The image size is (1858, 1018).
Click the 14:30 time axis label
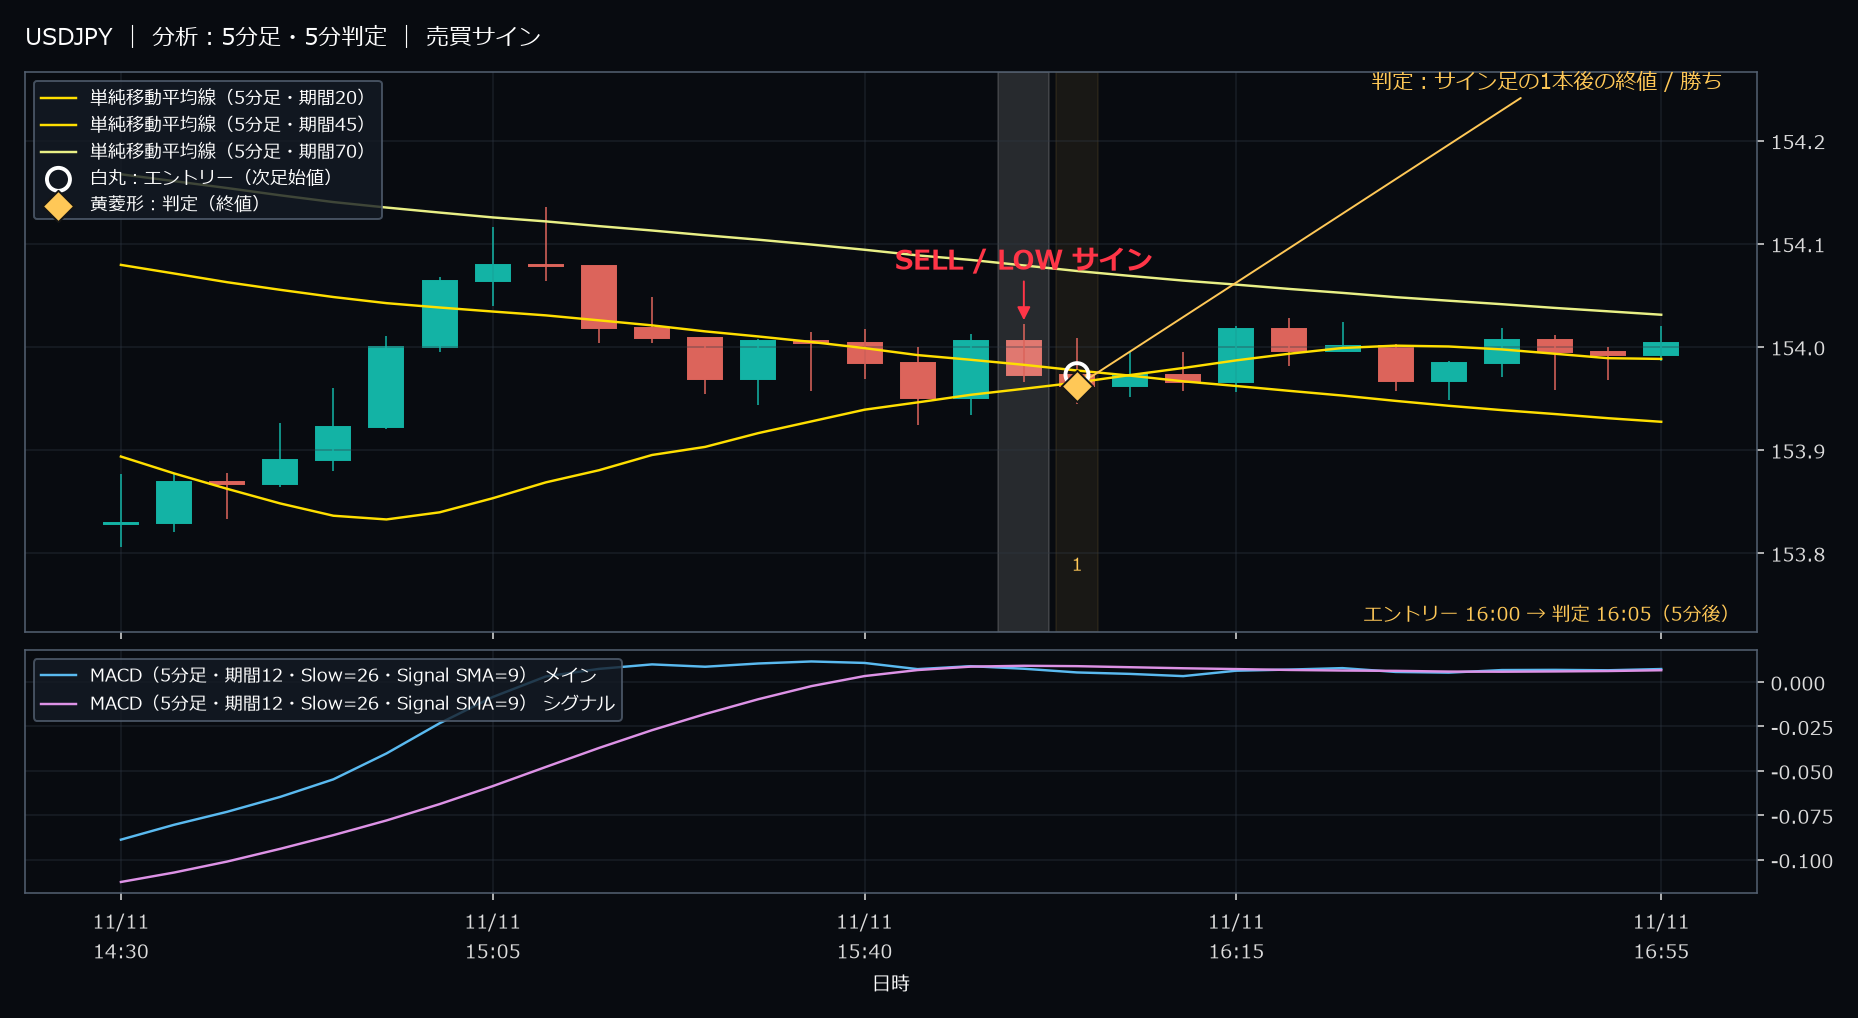click(x=121, y=937)
